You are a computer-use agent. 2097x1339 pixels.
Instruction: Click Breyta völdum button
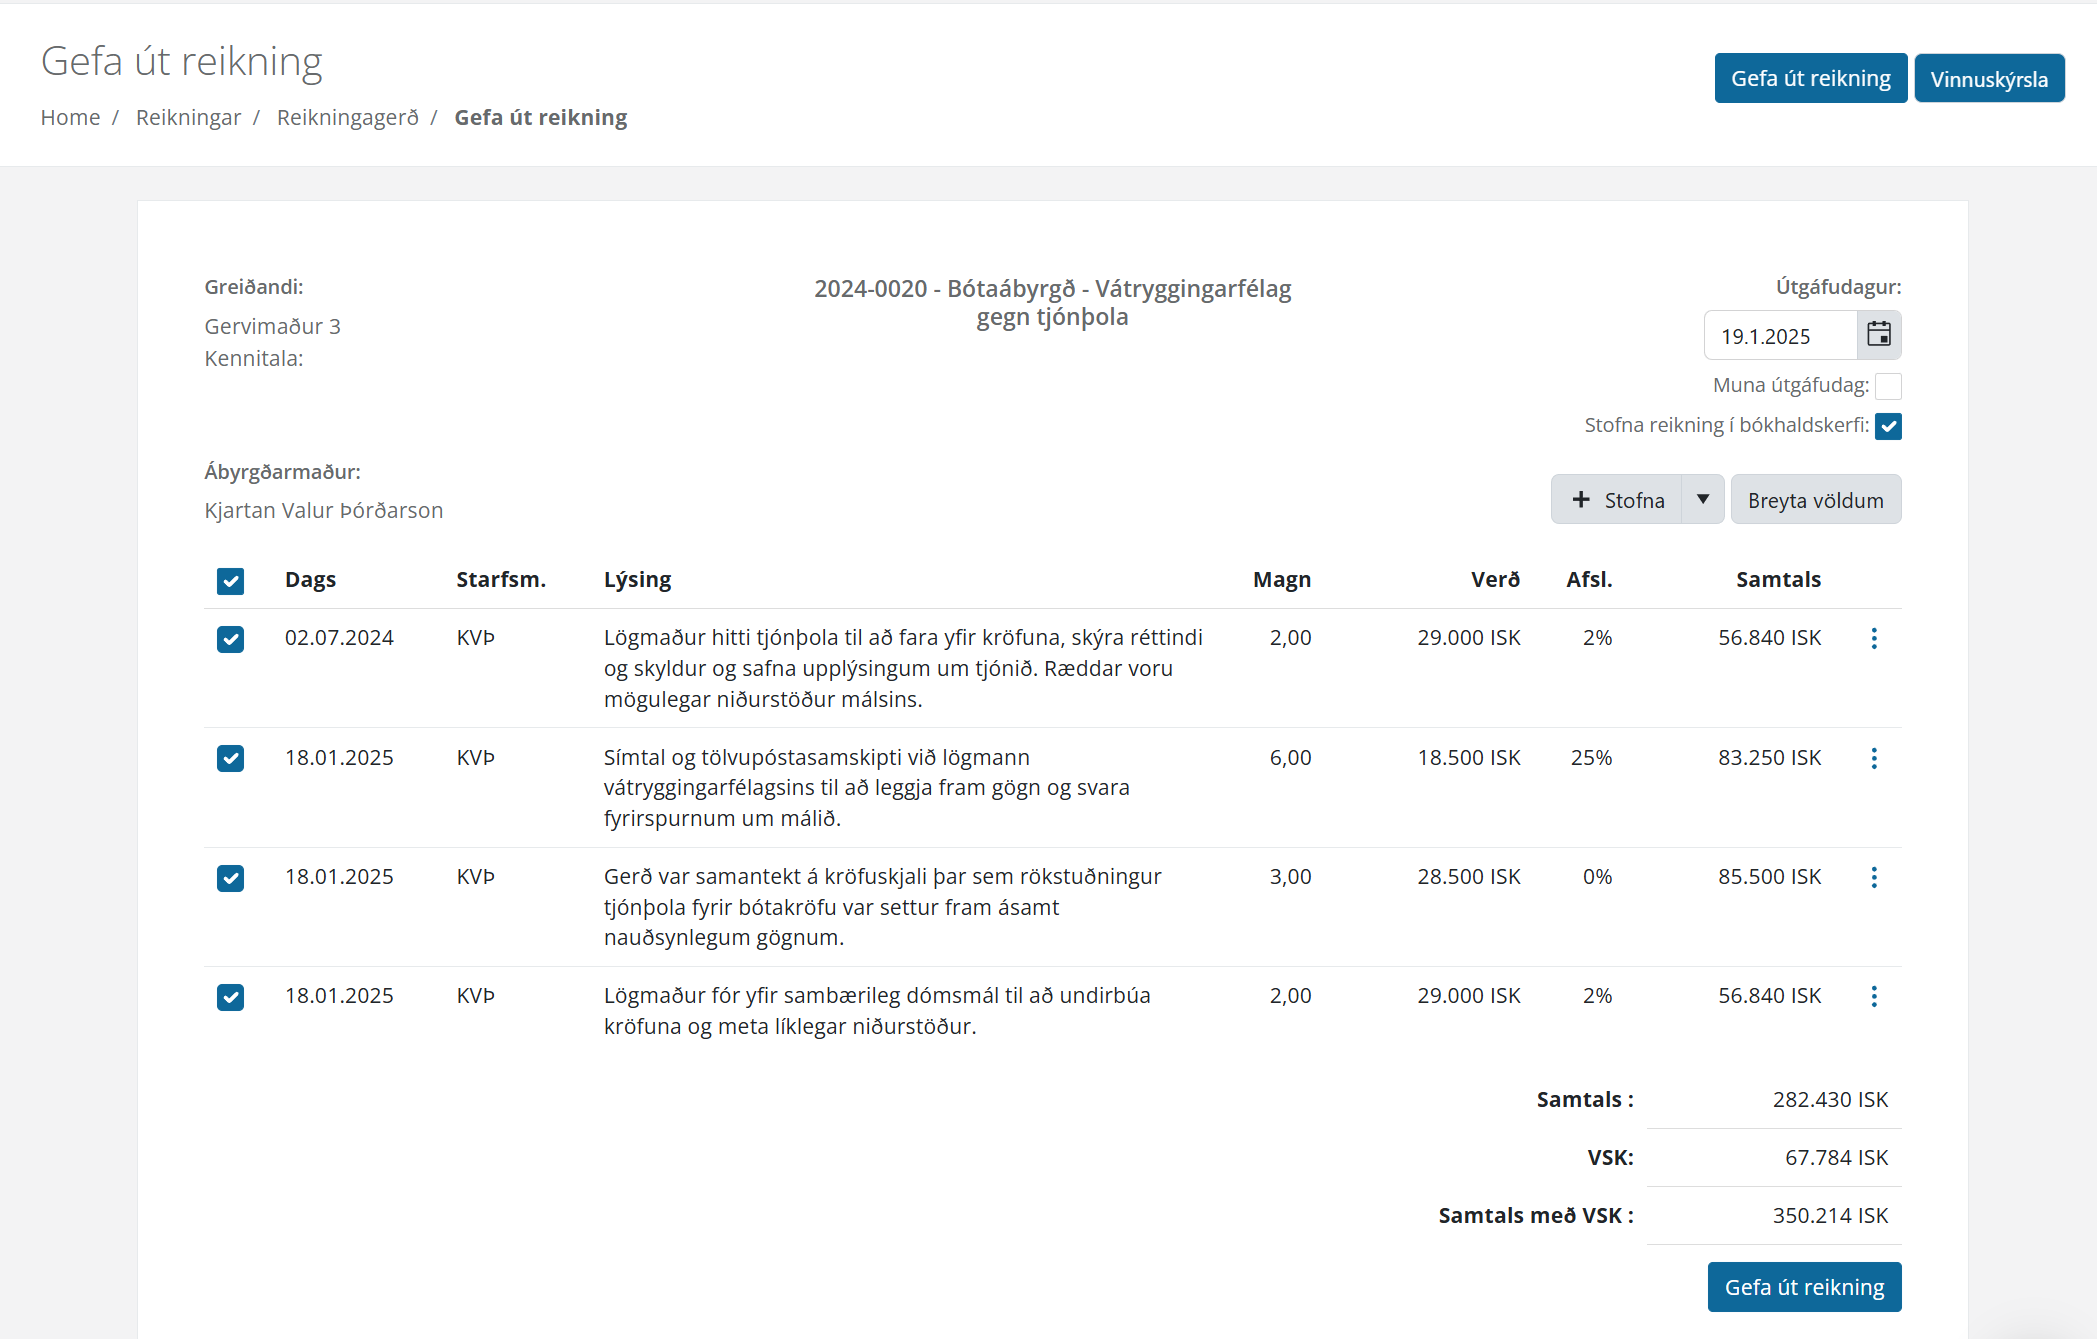(x=1816, y=500)
